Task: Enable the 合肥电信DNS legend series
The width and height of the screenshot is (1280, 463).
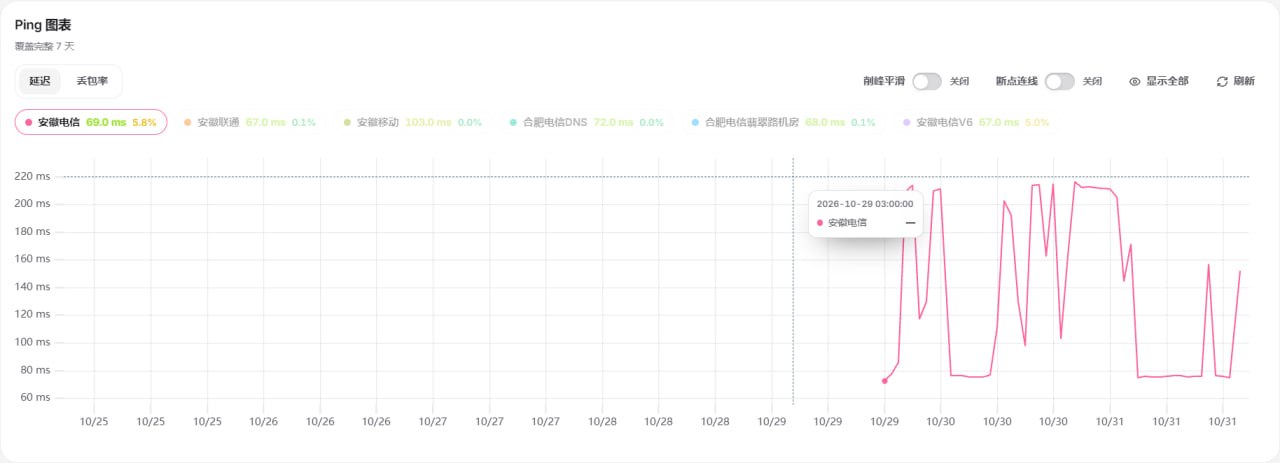Action: 586,122
